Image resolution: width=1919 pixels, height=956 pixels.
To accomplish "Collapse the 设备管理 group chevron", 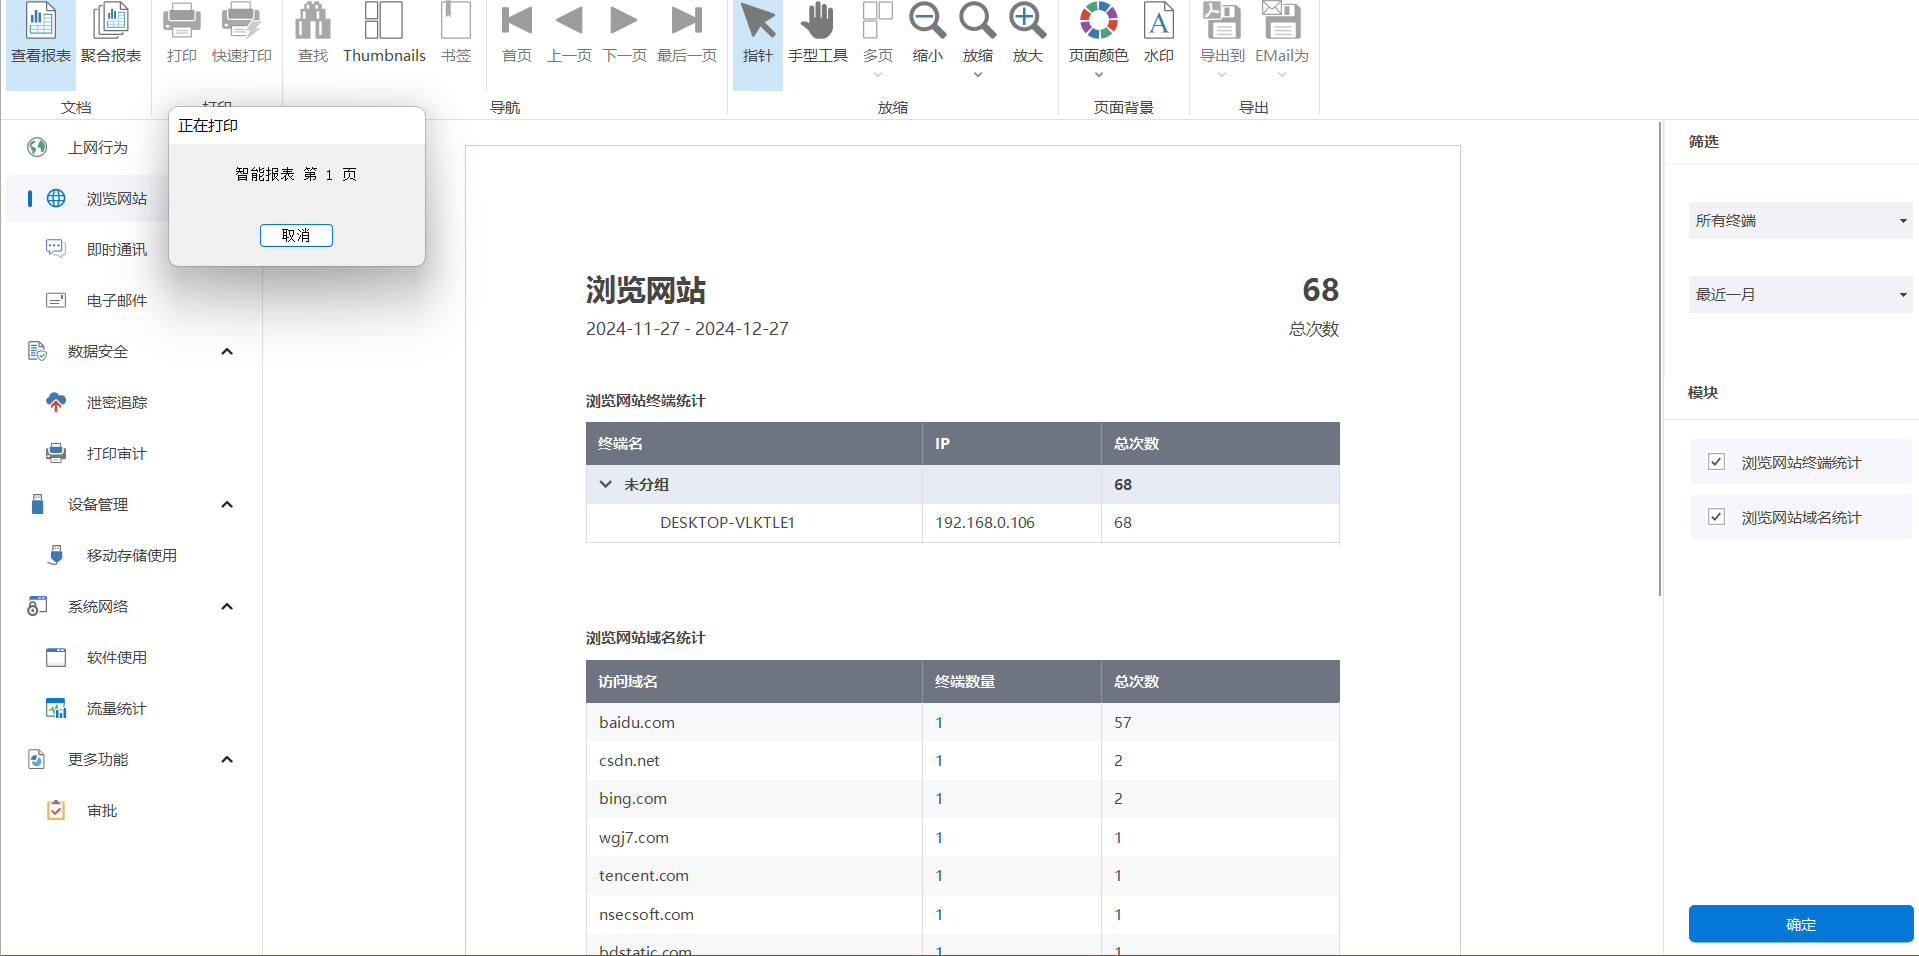I will click(x=227, y=504).
